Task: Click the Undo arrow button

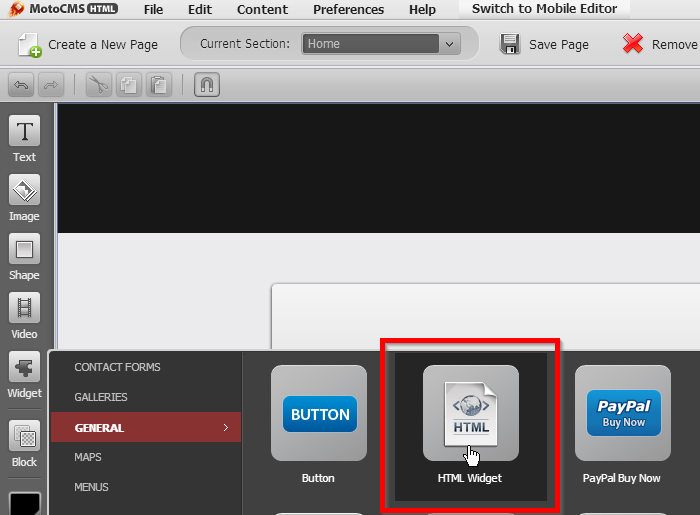Action: pyautogui.click(x=21, y=84)
